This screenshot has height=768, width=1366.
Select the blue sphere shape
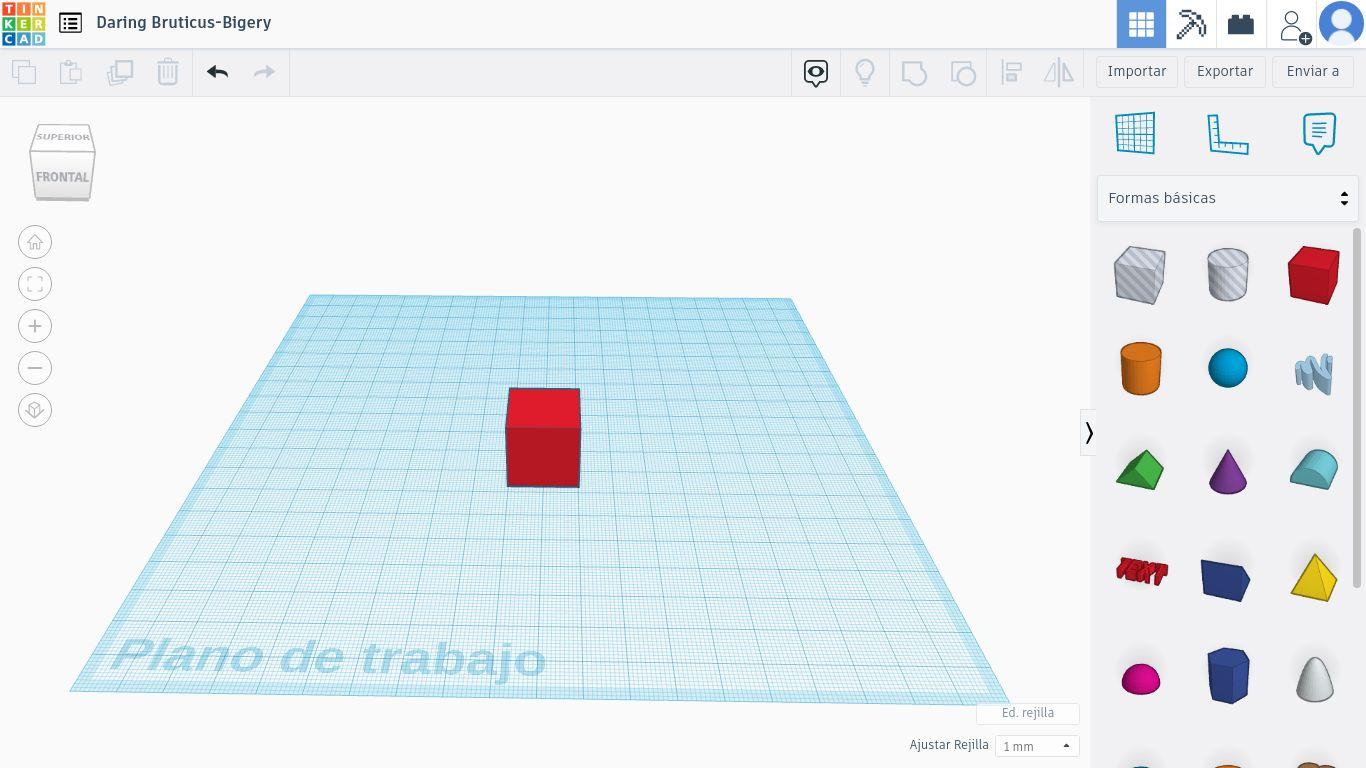click(x=1228, y=368)
